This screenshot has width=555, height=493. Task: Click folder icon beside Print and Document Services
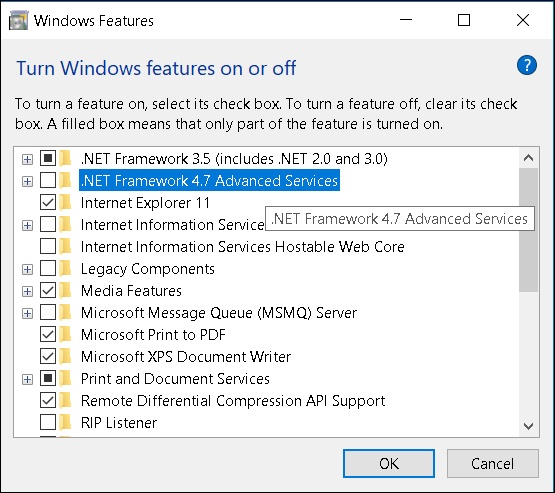[x=65, y=379]
